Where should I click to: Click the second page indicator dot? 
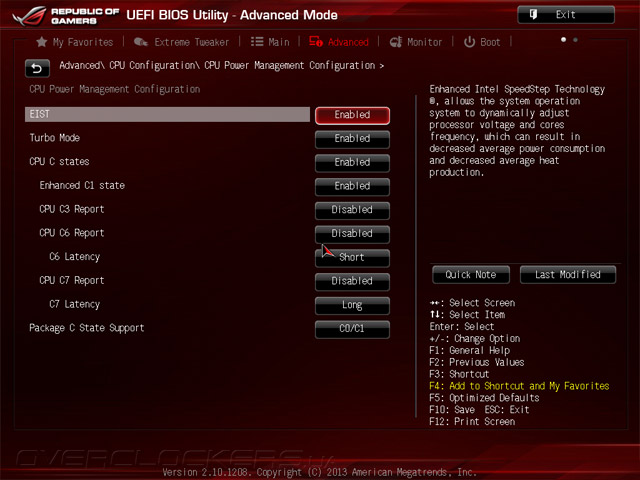pyautogui.click(x=576, y=40)
